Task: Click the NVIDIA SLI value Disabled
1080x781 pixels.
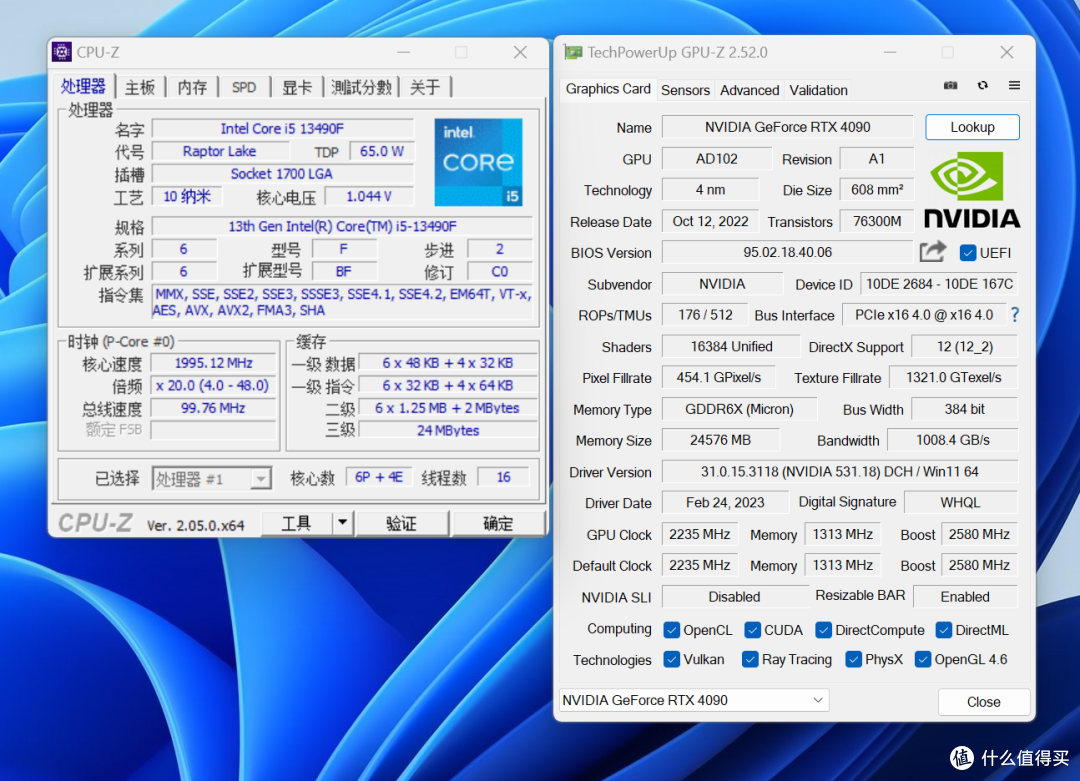Action: coord(735,597)
